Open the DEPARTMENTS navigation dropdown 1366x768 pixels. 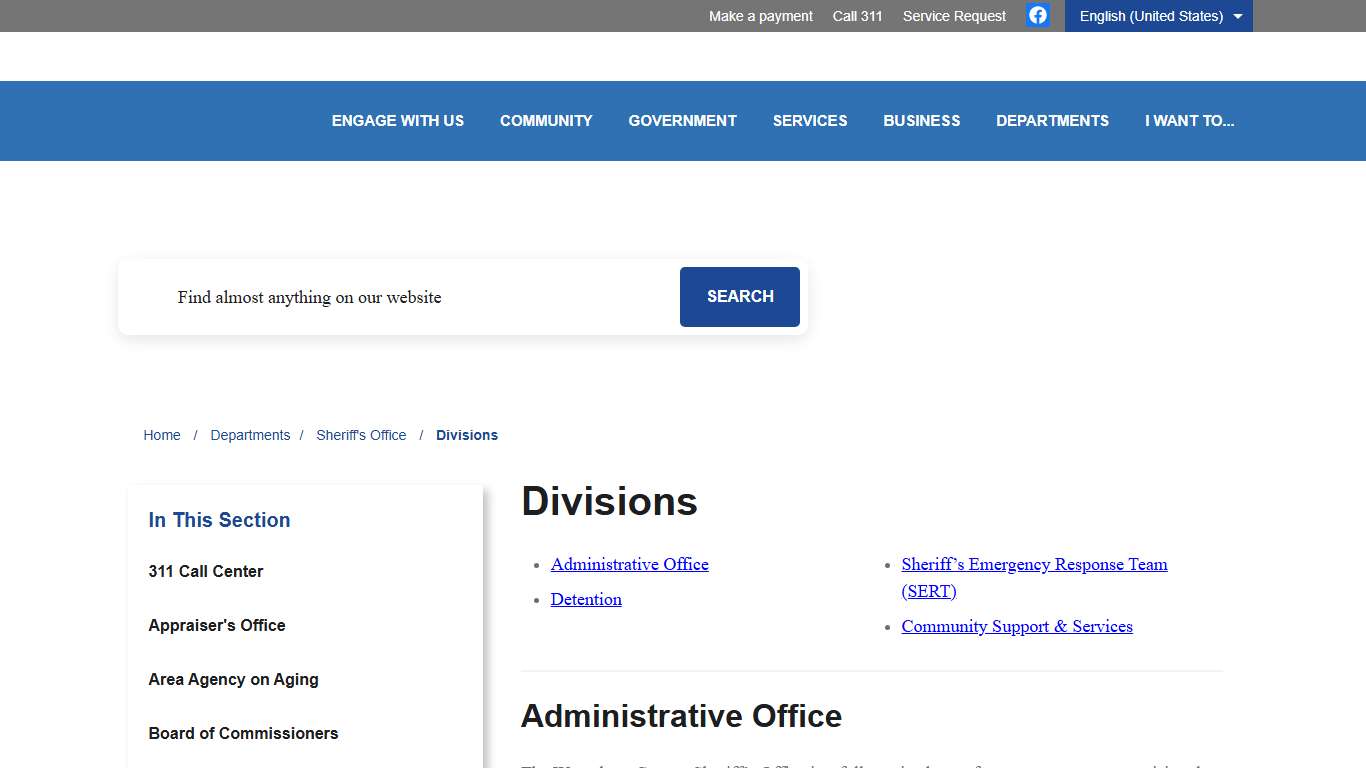[x=1052, y=120]
